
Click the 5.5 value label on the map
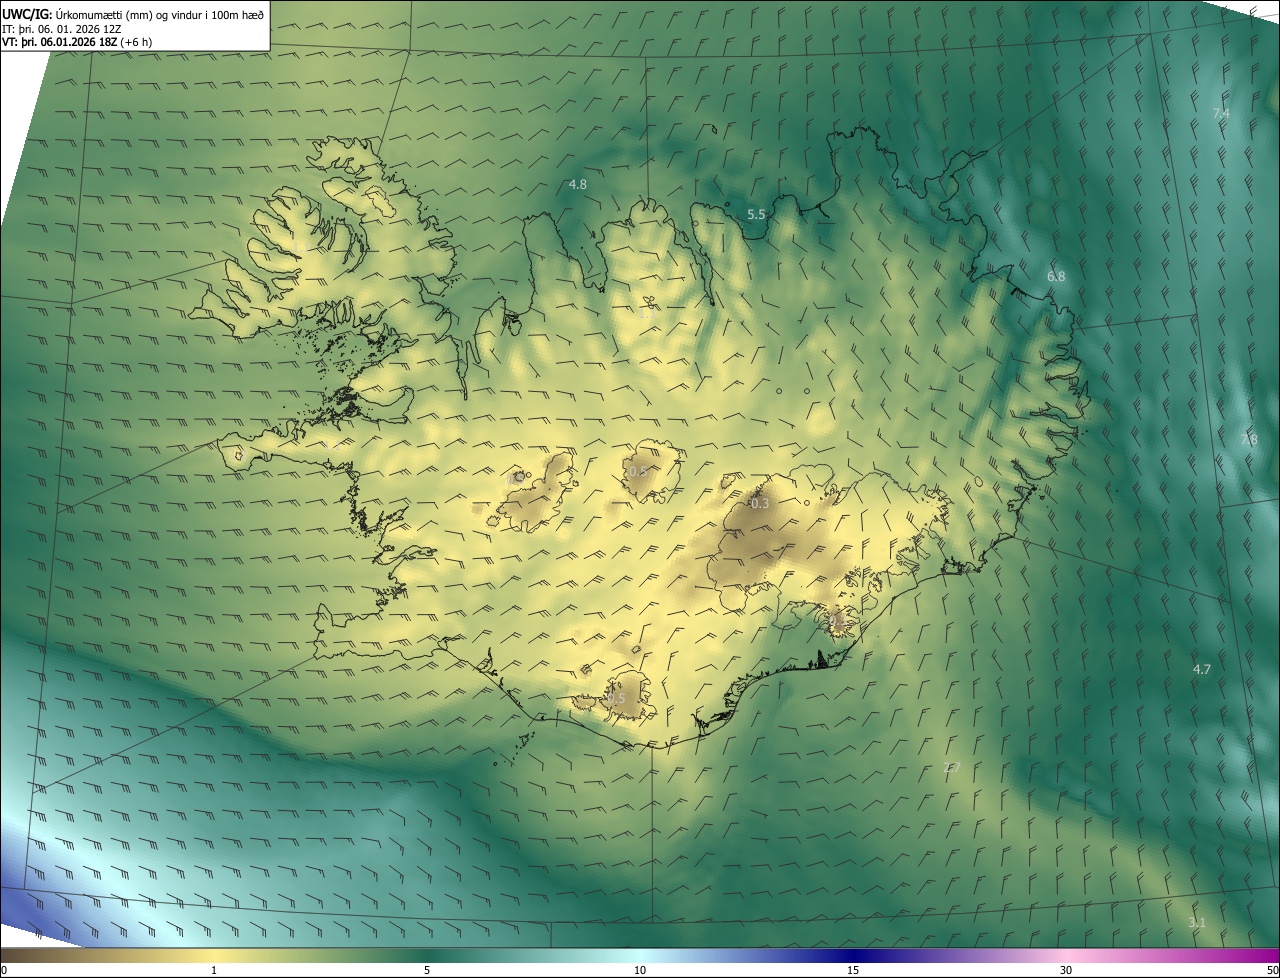(756, 214)
